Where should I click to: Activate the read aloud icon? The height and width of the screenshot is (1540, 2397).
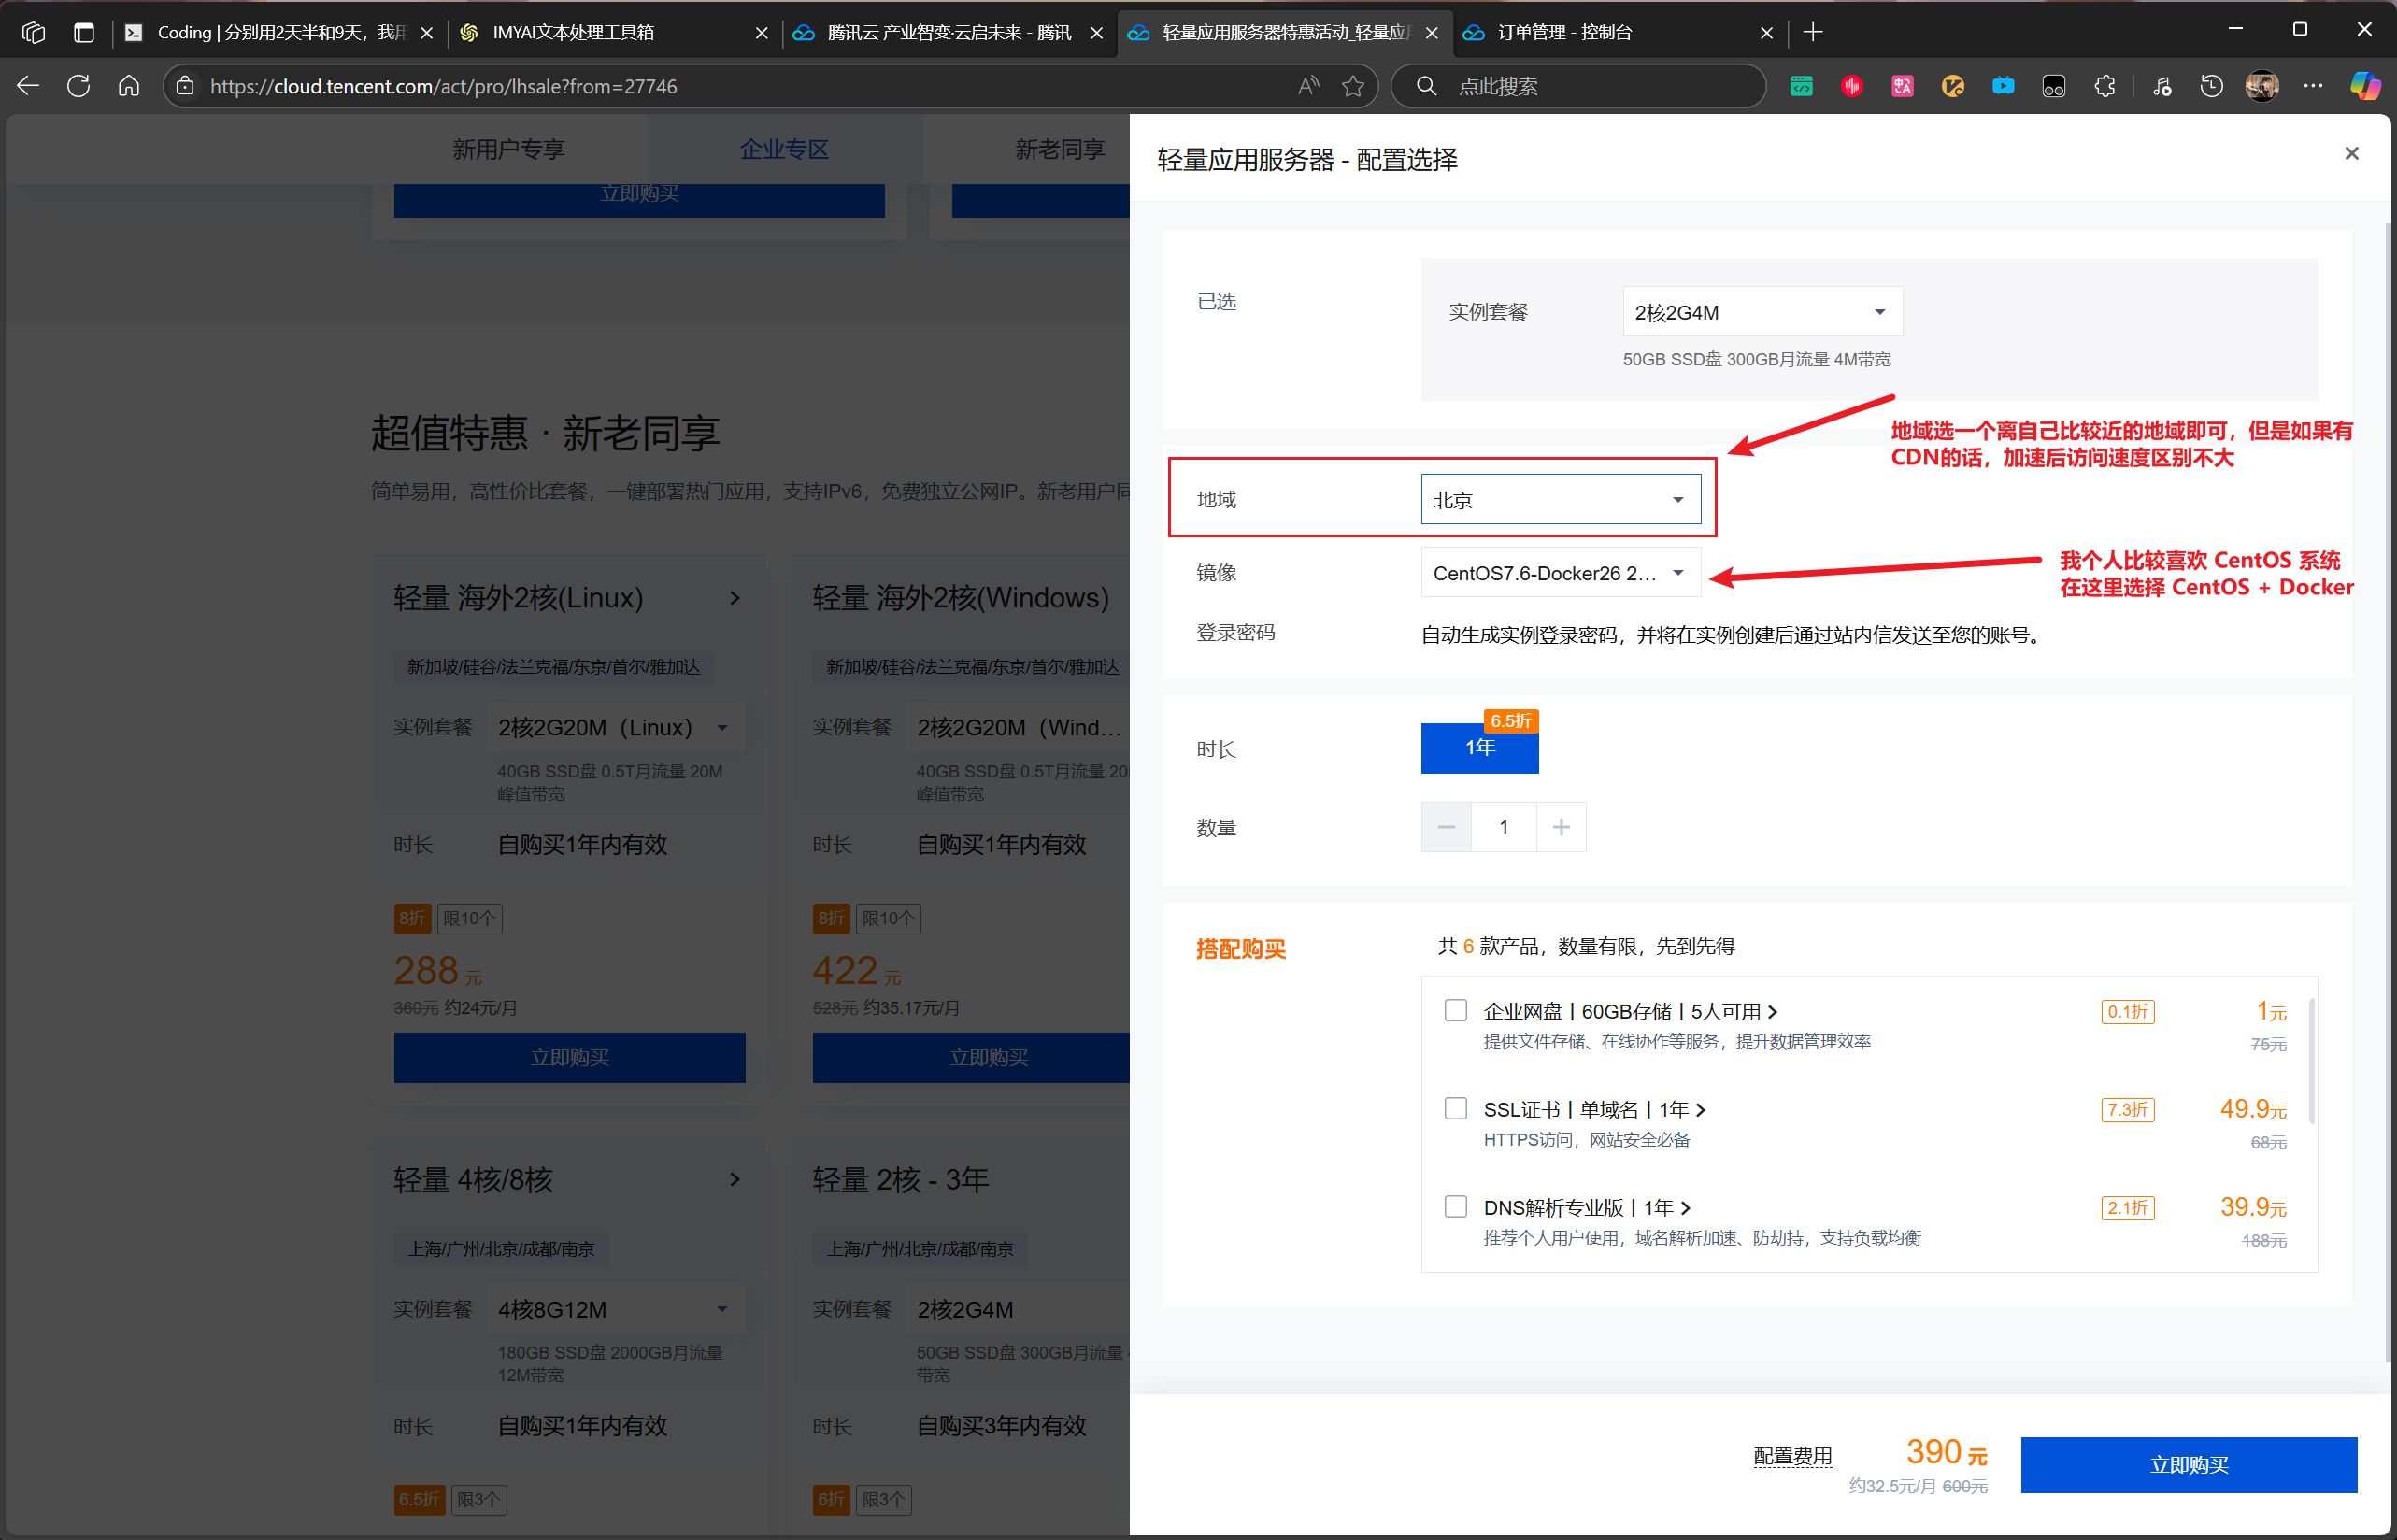(1308, 86)
